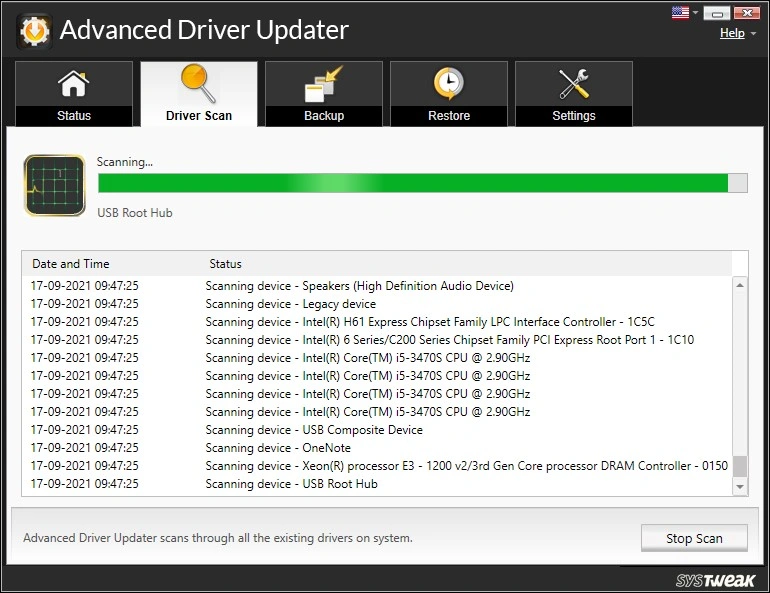
Task: Click the Advanced Driver Updater logo icon
Action: [x=32, y=30]
